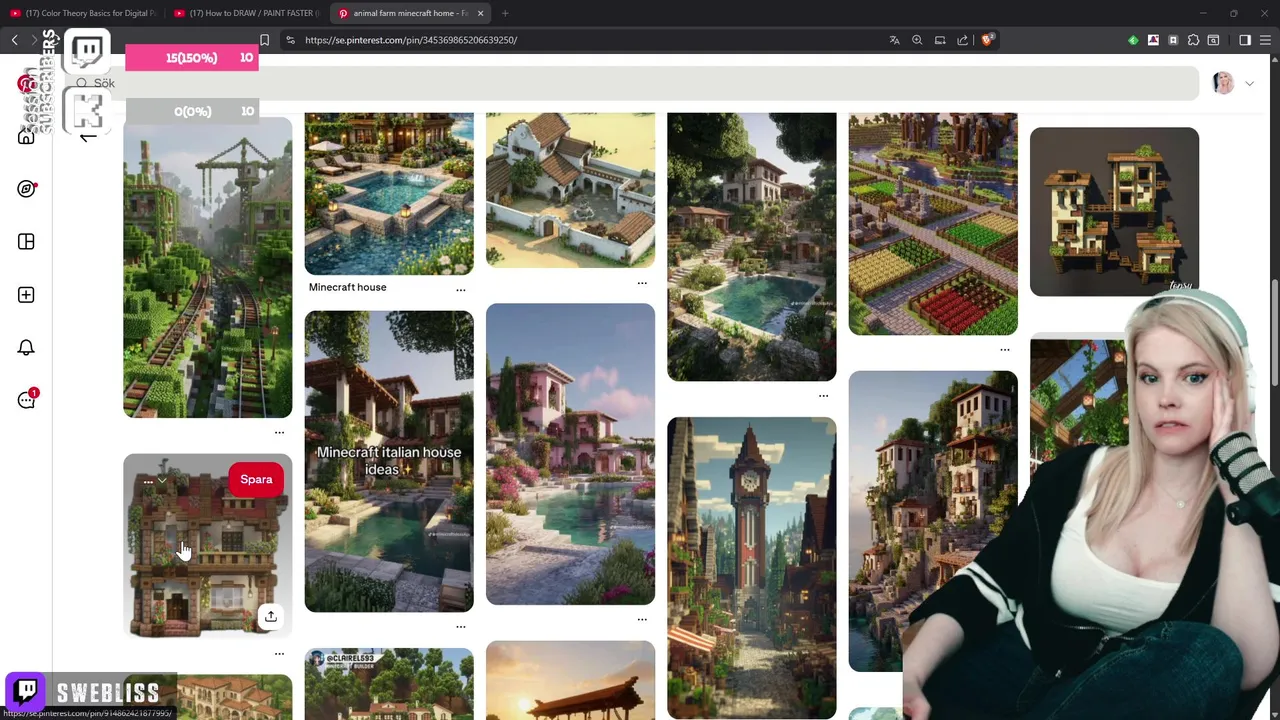
Task: Open the pink villa with pool pin
Action: pos(570,454)
